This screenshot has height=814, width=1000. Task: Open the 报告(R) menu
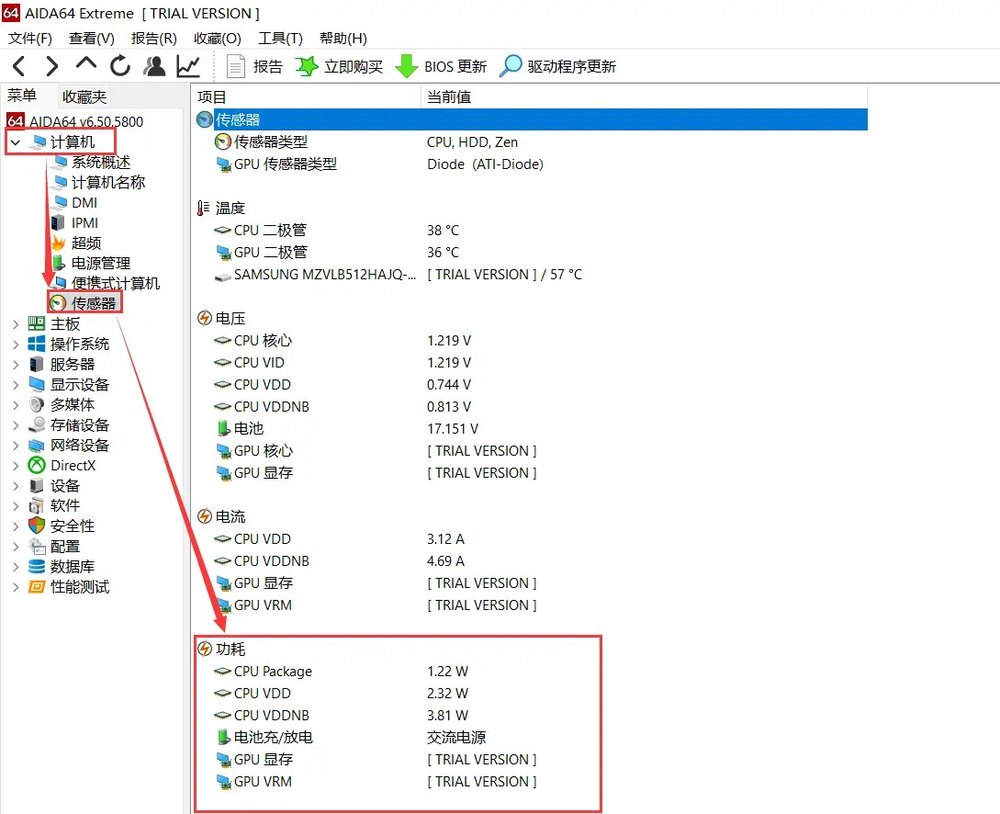tap(154, 38)
